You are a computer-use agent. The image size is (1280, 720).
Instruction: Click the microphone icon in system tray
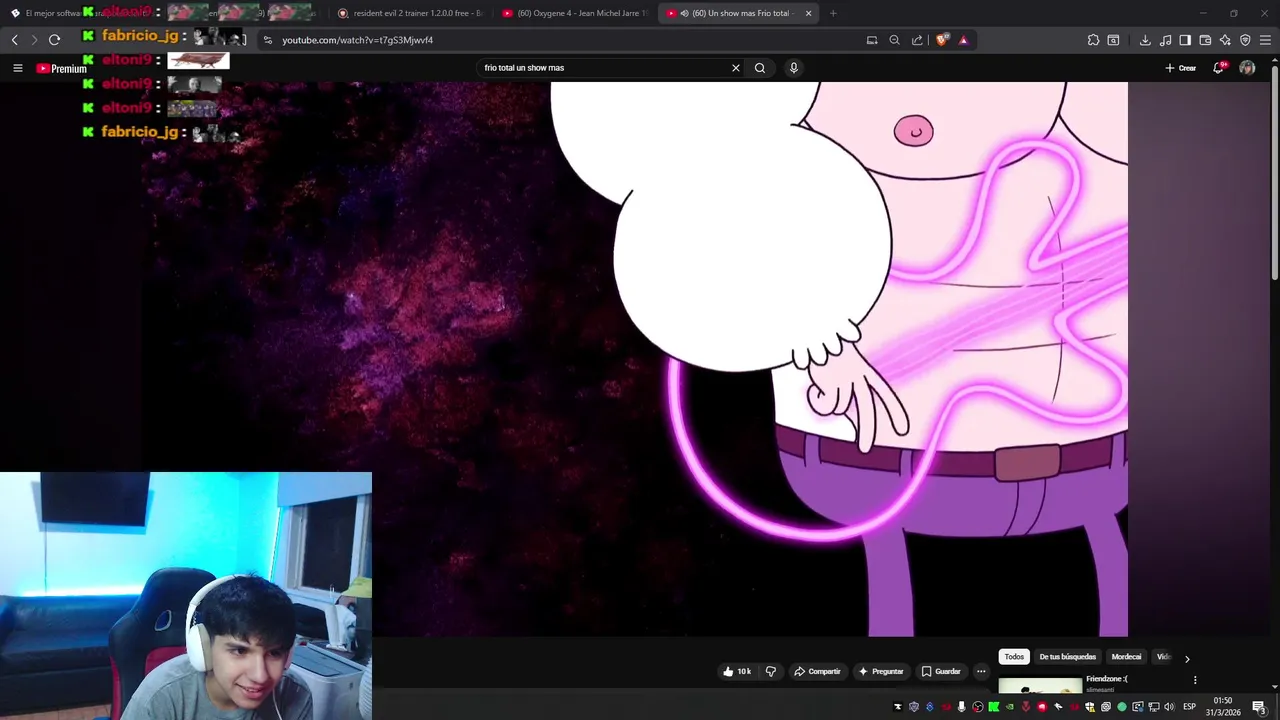961,707
